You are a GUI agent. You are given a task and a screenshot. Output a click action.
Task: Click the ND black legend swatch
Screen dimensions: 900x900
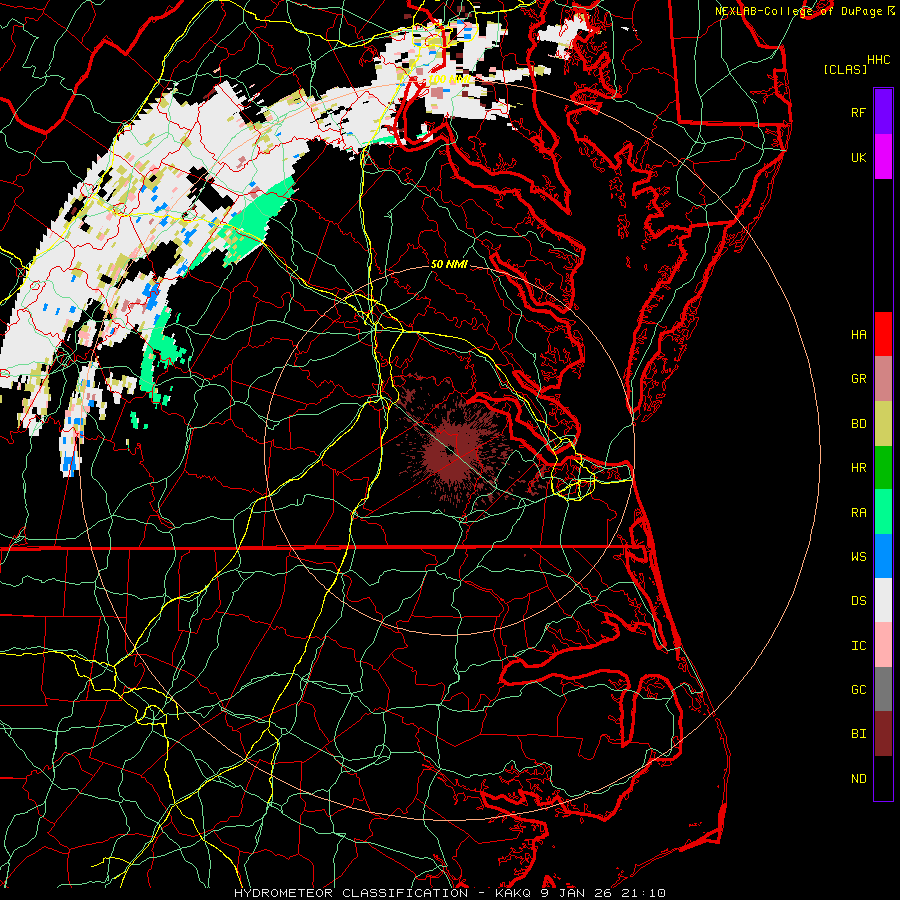[883, 778]
